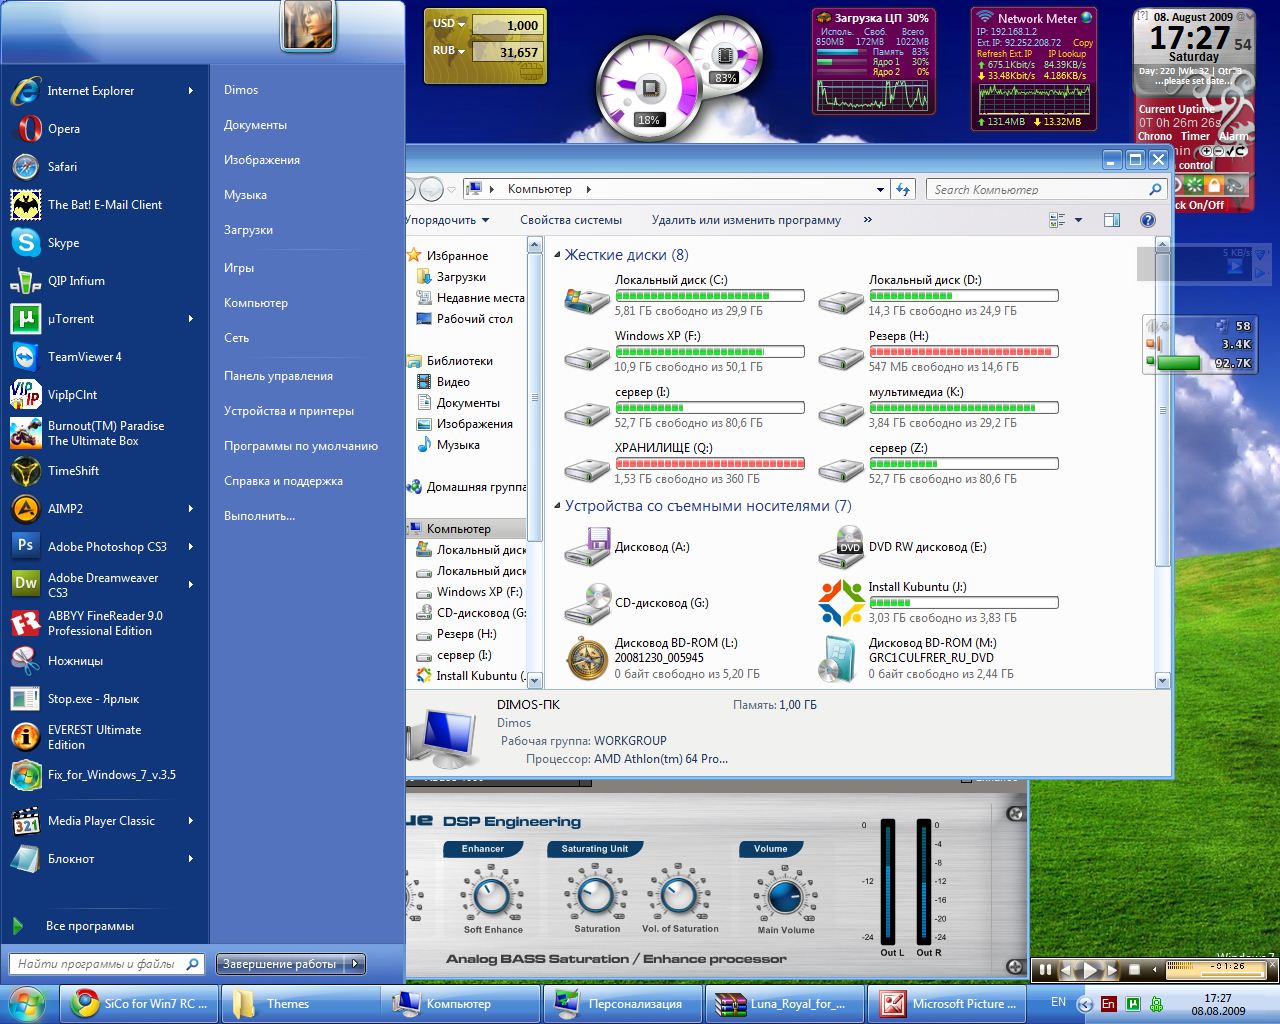The height and width of the screenshot is (1024, 1280).
Task: Open Internet Explorer submenu arrow
Action: 190,91
